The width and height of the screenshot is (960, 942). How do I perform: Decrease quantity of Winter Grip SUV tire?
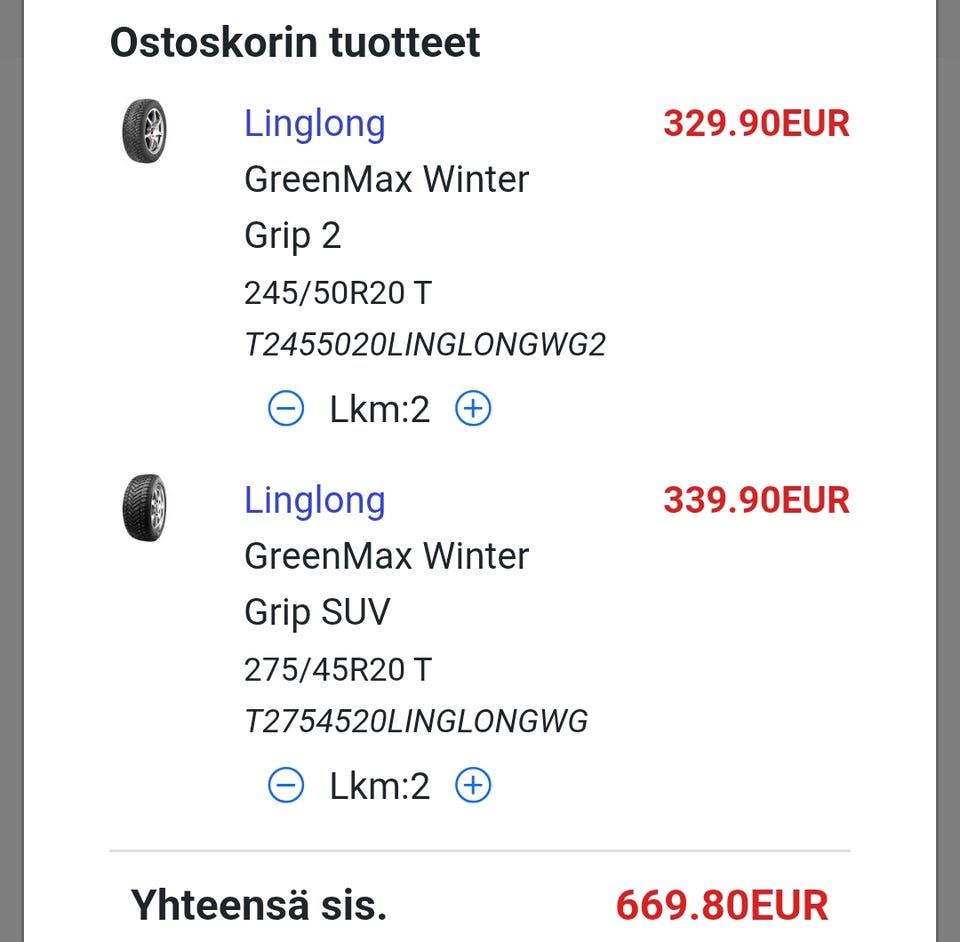286,786
